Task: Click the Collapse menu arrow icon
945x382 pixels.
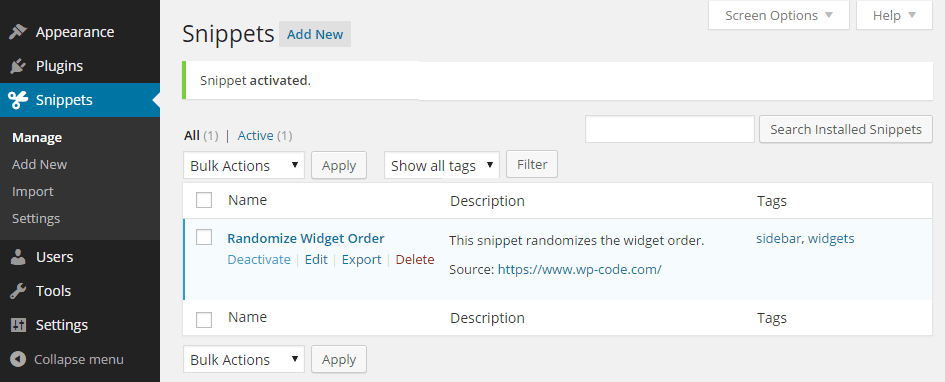Action: [18, 360]
